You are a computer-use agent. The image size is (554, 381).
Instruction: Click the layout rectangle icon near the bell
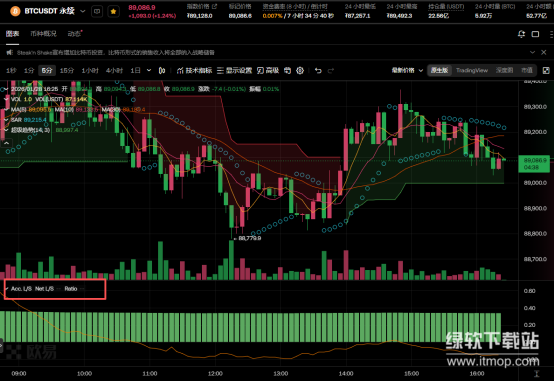click(535, 34)
